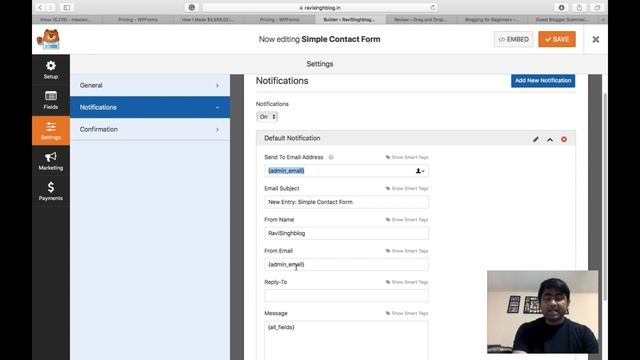Viewport: 640px width, 360px height.
Task: Collapse the Default Notification panel
Action: (x=550, y=140)
